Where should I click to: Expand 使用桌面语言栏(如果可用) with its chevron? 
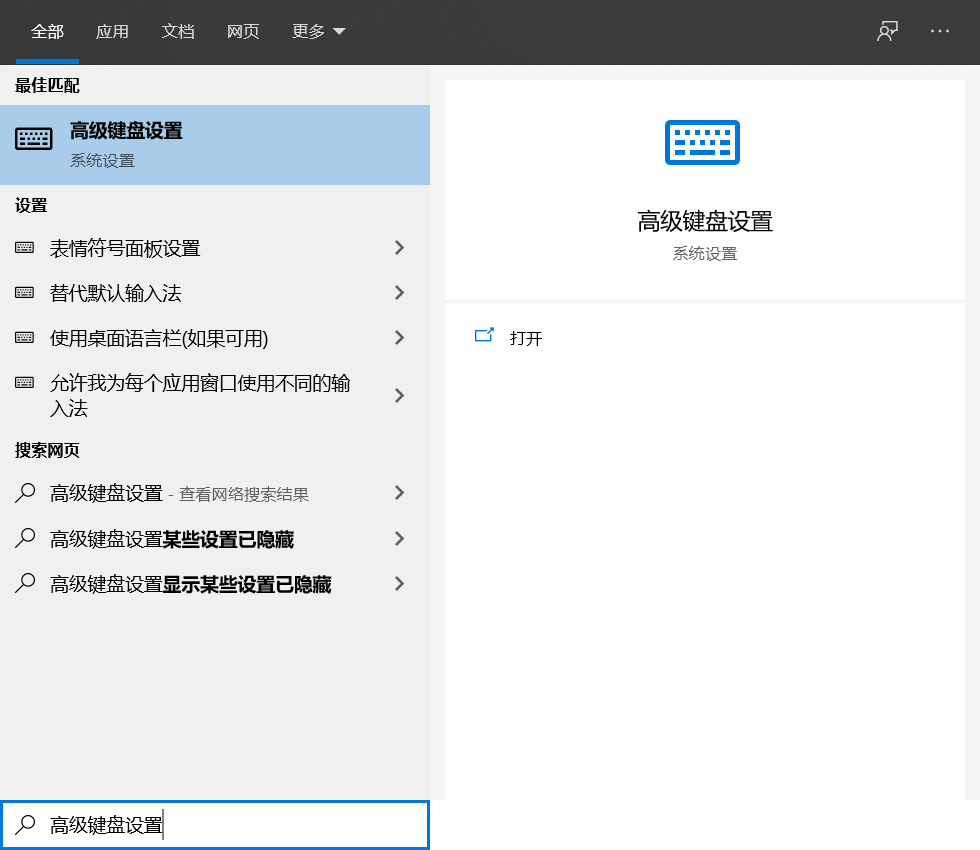click(400, 338)
